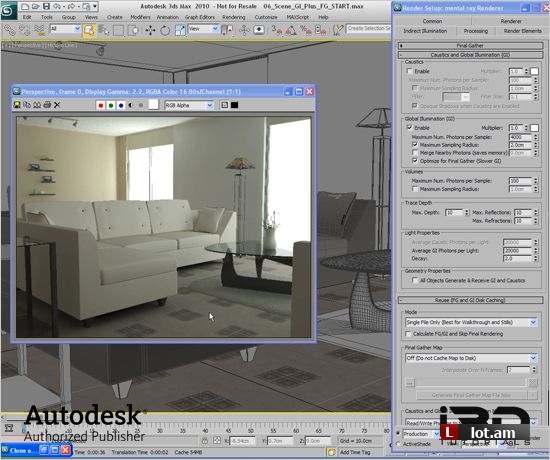
Task: Toggle blue channel in frame window
Action: pyautogui.click(x=121, y=105)
